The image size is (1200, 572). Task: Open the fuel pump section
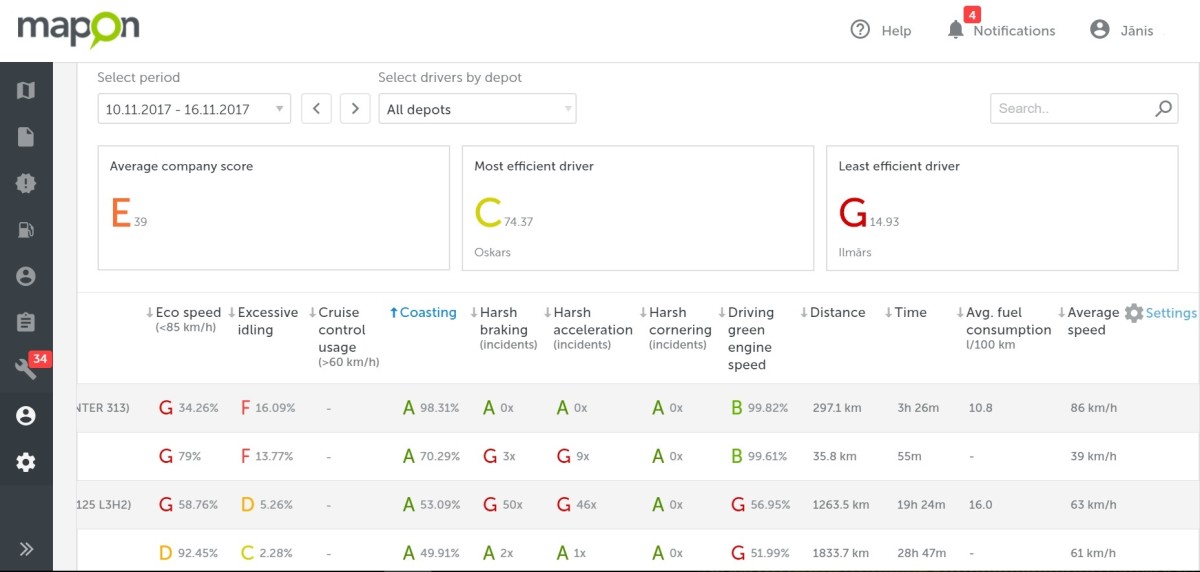pyautogui.click(x=26, y=230)
